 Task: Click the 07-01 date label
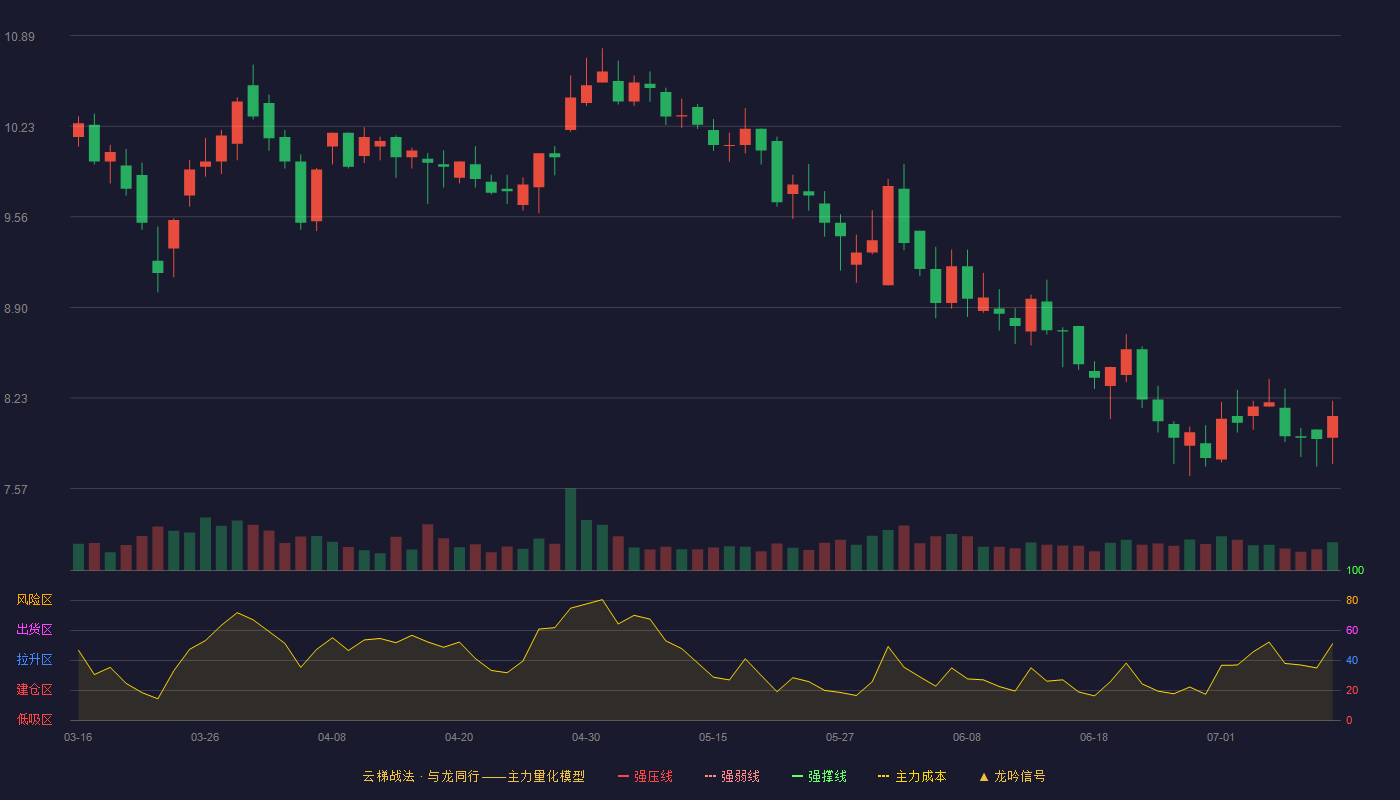tap(1221, 737)
